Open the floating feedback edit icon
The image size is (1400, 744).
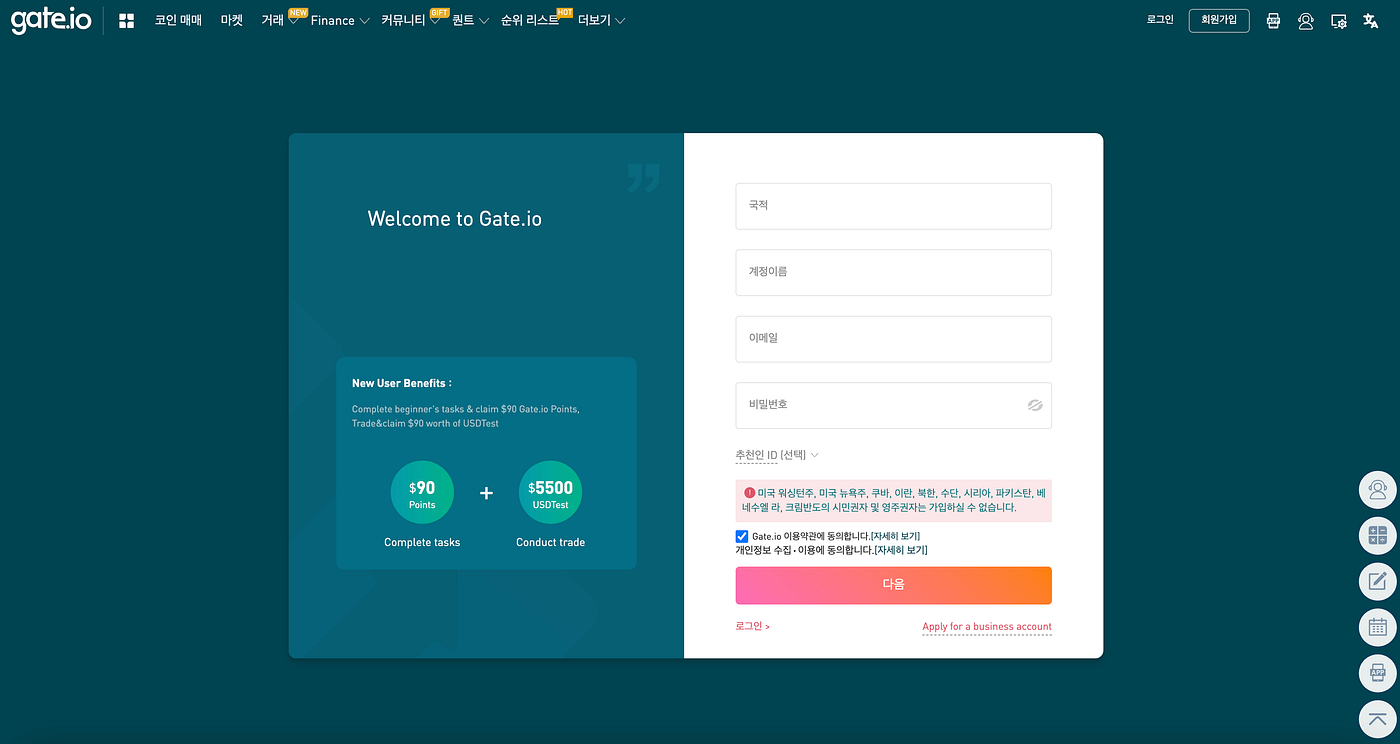(1377, 582)
